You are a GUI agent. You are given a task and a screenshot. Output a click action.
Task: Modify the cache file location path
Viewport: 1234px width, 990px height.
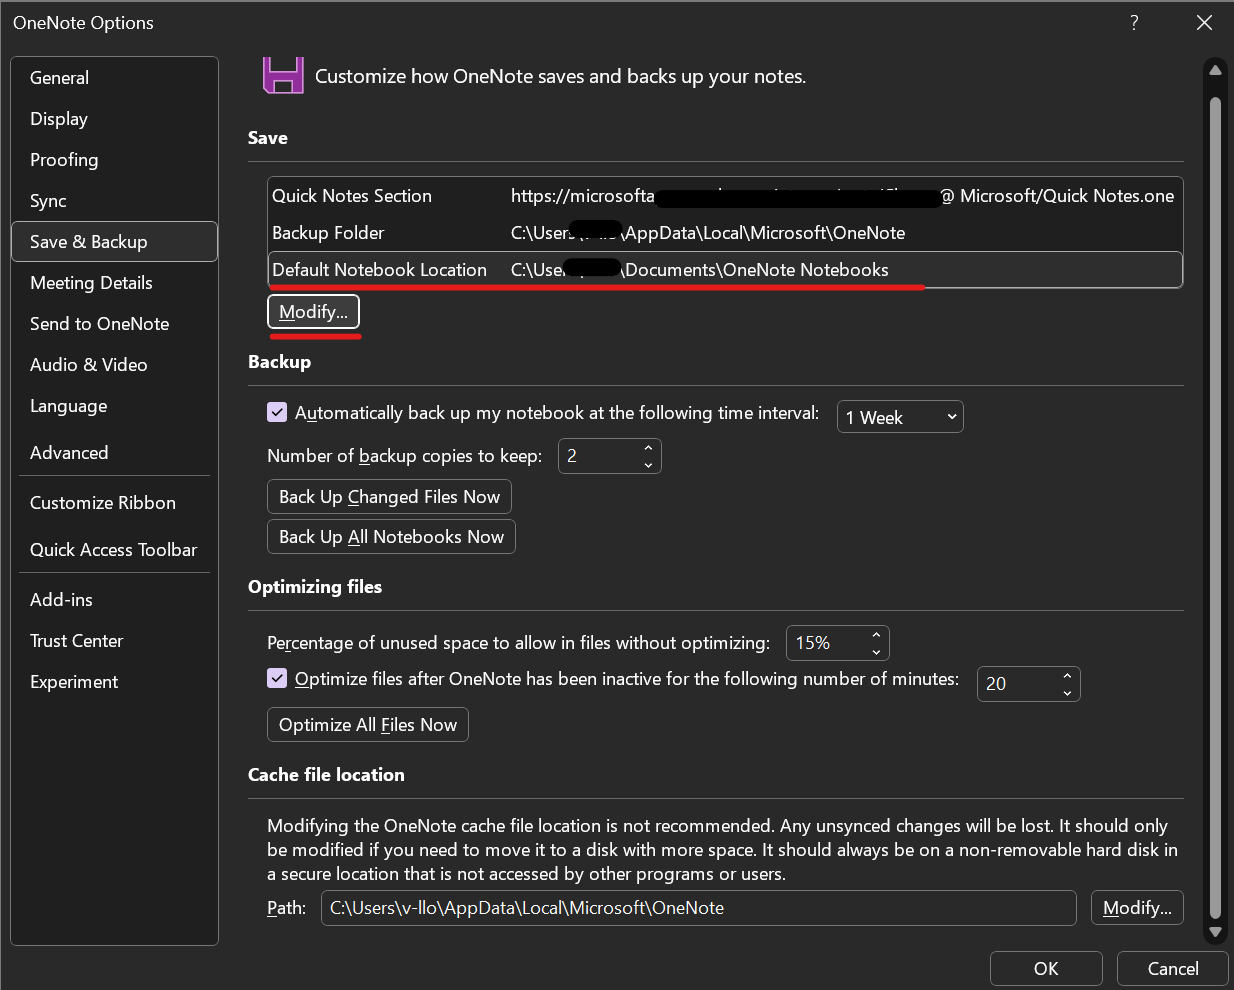[x=1136, y=907]
